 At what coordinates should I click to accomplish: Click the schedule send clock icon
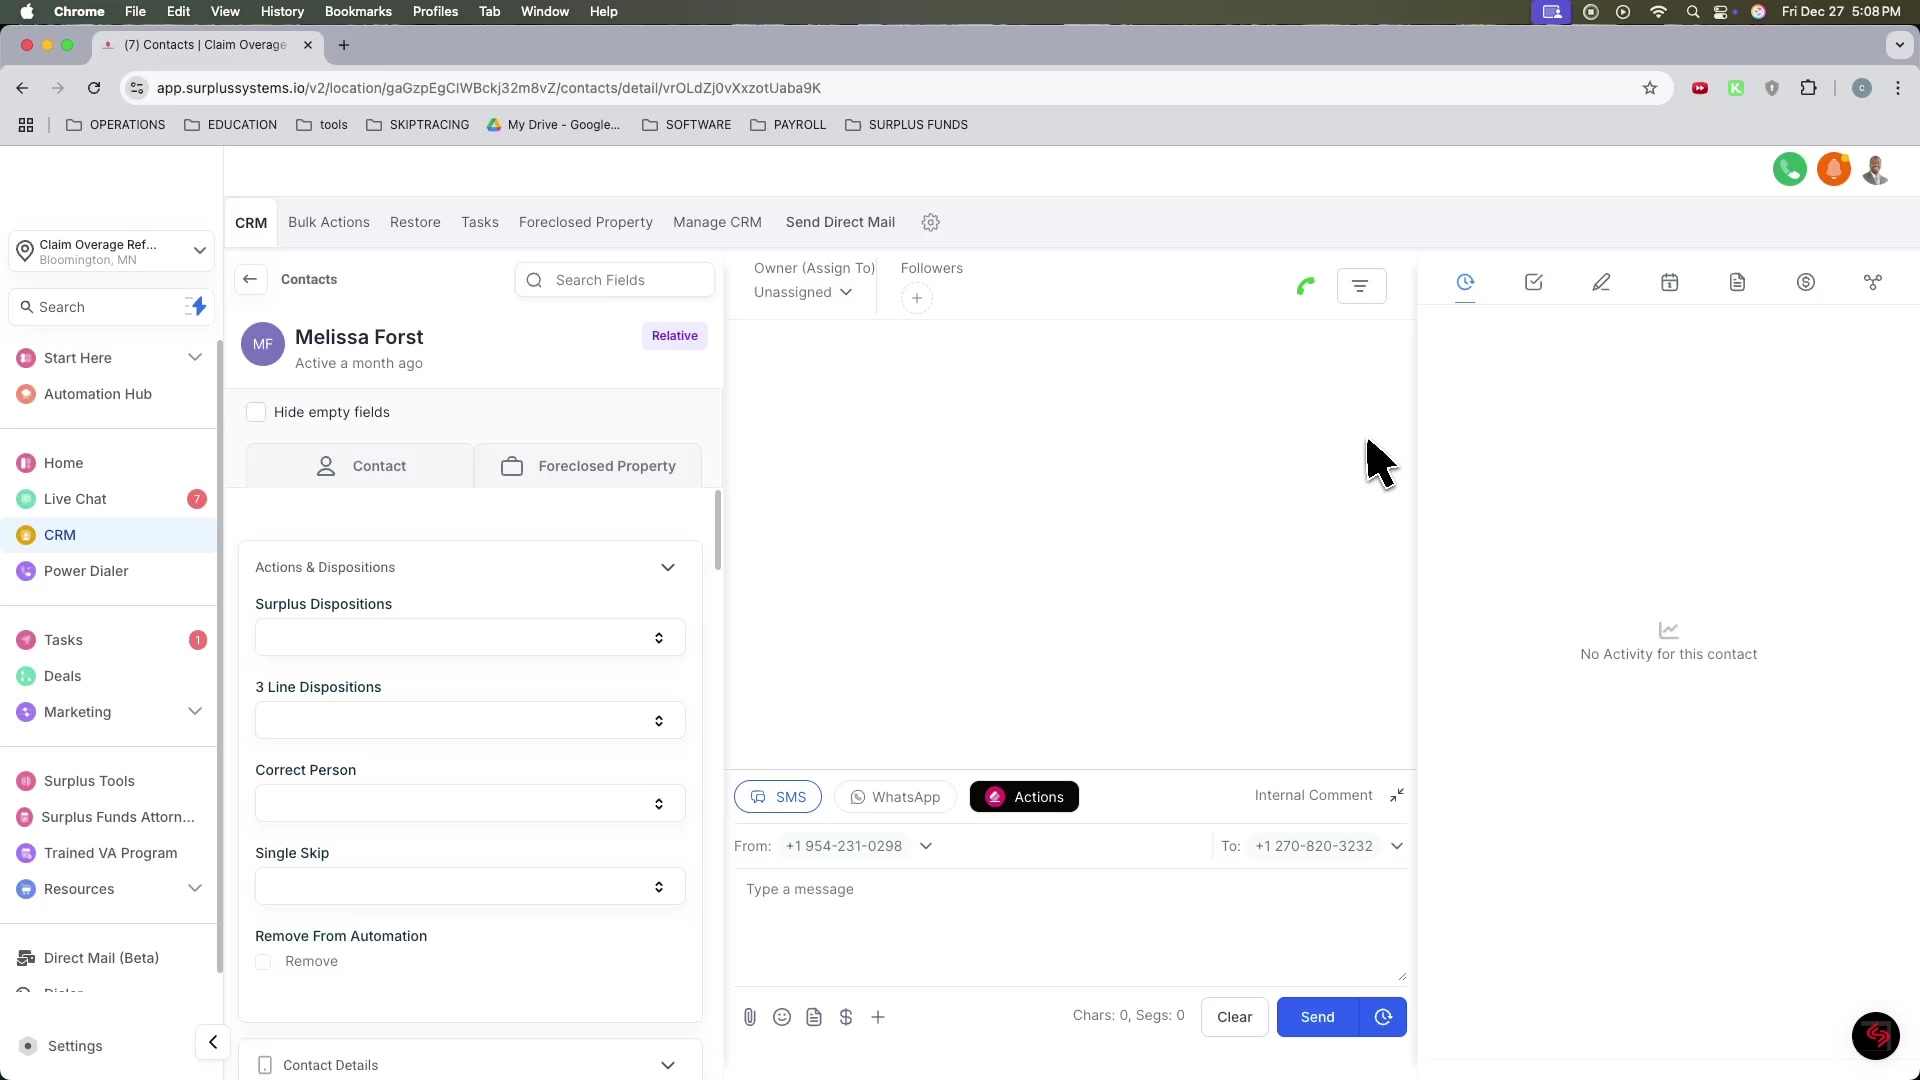click(1383, 1017)
